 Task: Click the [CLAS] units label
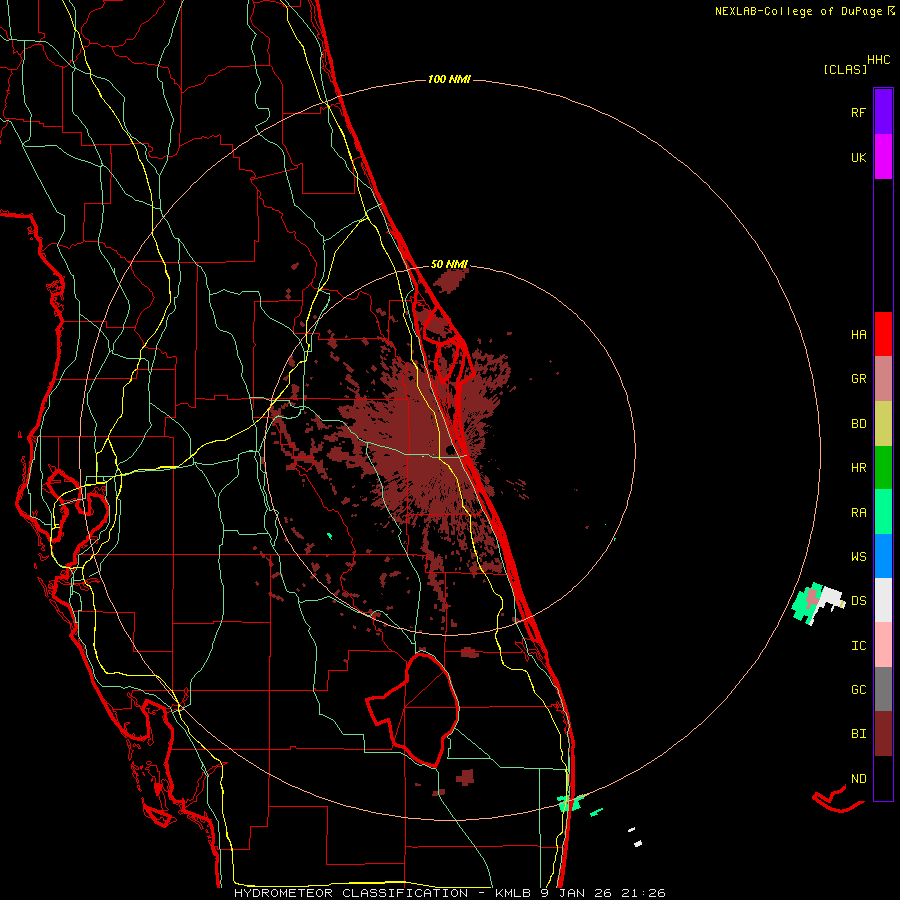pos(845,69)
